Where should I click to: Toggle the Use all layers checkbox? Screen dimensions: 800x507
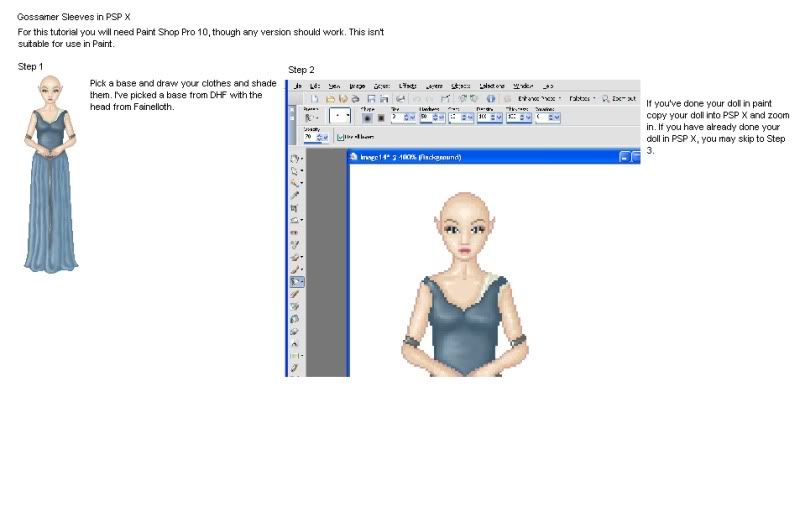[x=340, y=137]
